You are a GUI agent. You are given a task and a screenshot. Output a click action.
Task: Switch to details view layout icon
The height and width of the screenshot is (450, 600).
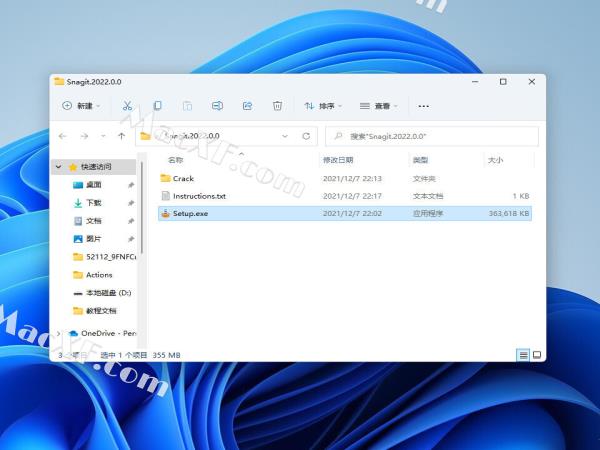[523, 355]
